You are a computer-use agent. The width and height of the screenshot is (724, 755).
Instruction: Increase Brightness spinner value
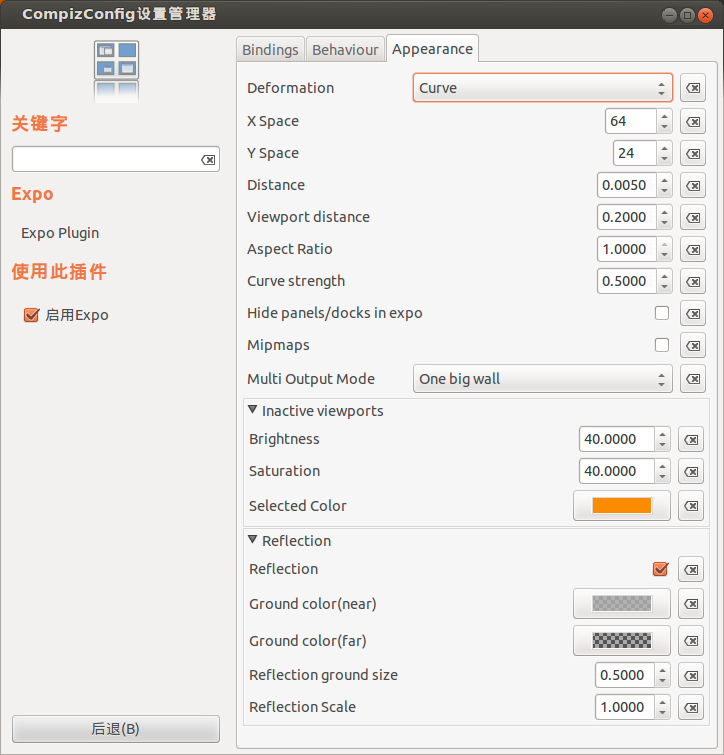click(662, 434)
